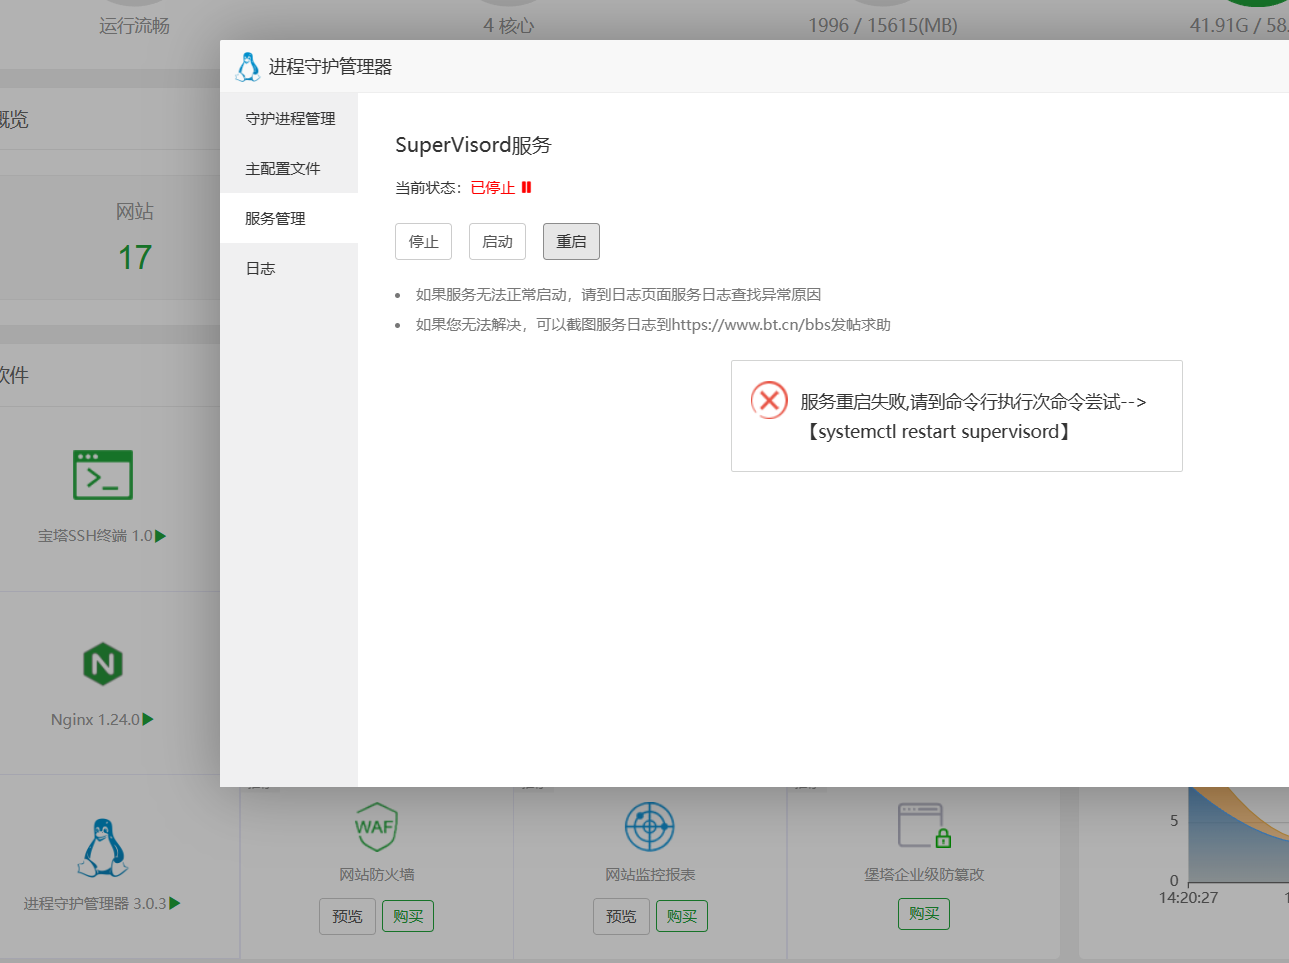Click the 宝塔SSH终端 1.0 label
The image size is (1289, 963).
(x=95, y=536)
